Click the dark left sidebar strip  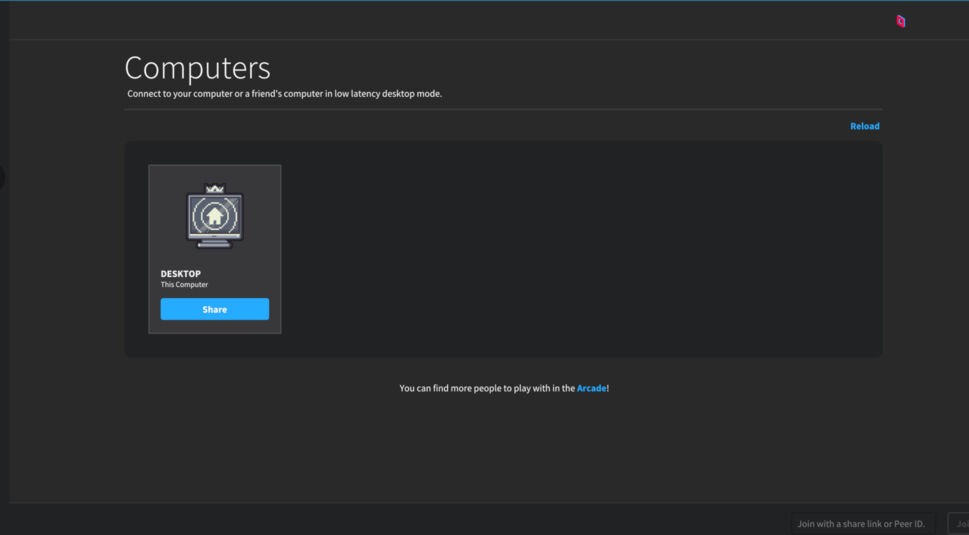click(x=4, y=300)
